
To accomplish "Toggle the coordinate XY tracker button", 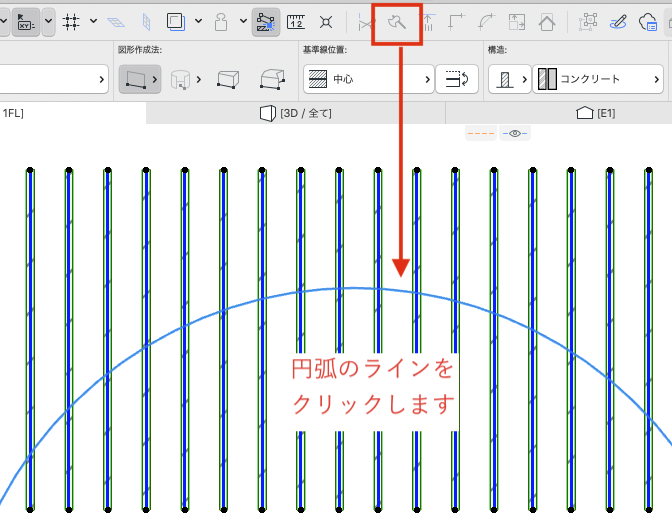I will [x=26, y=22].
